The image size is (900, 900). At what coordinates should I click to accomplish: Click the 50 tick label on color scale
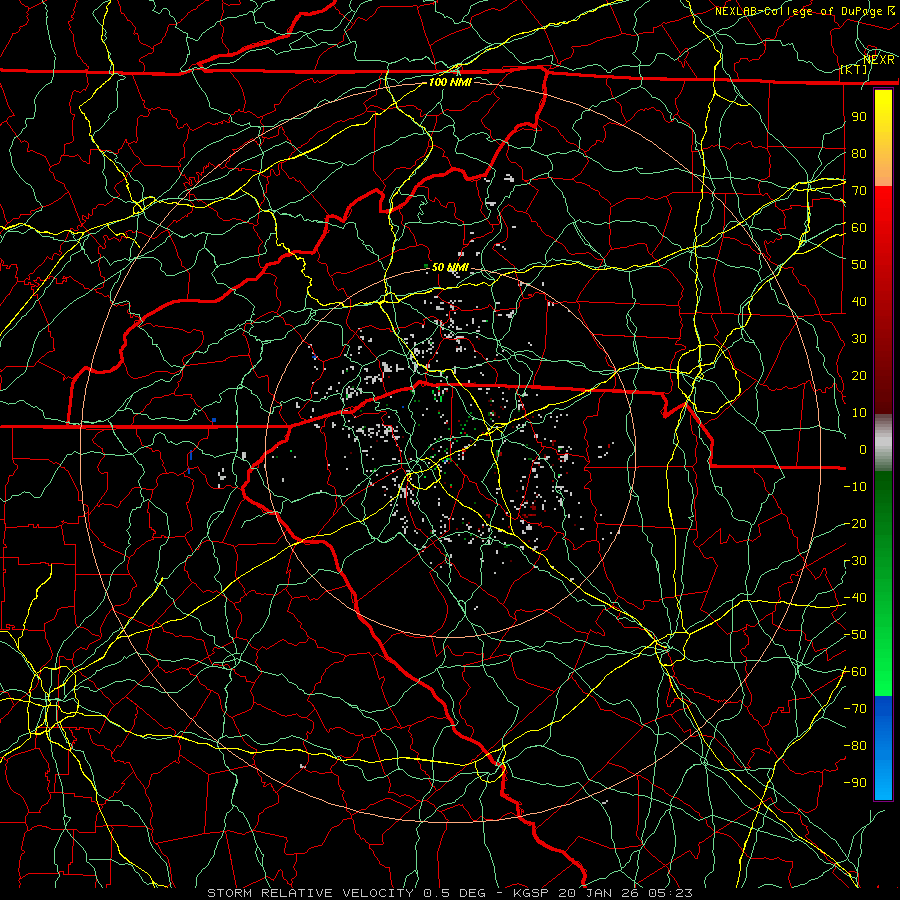point(859,265)
